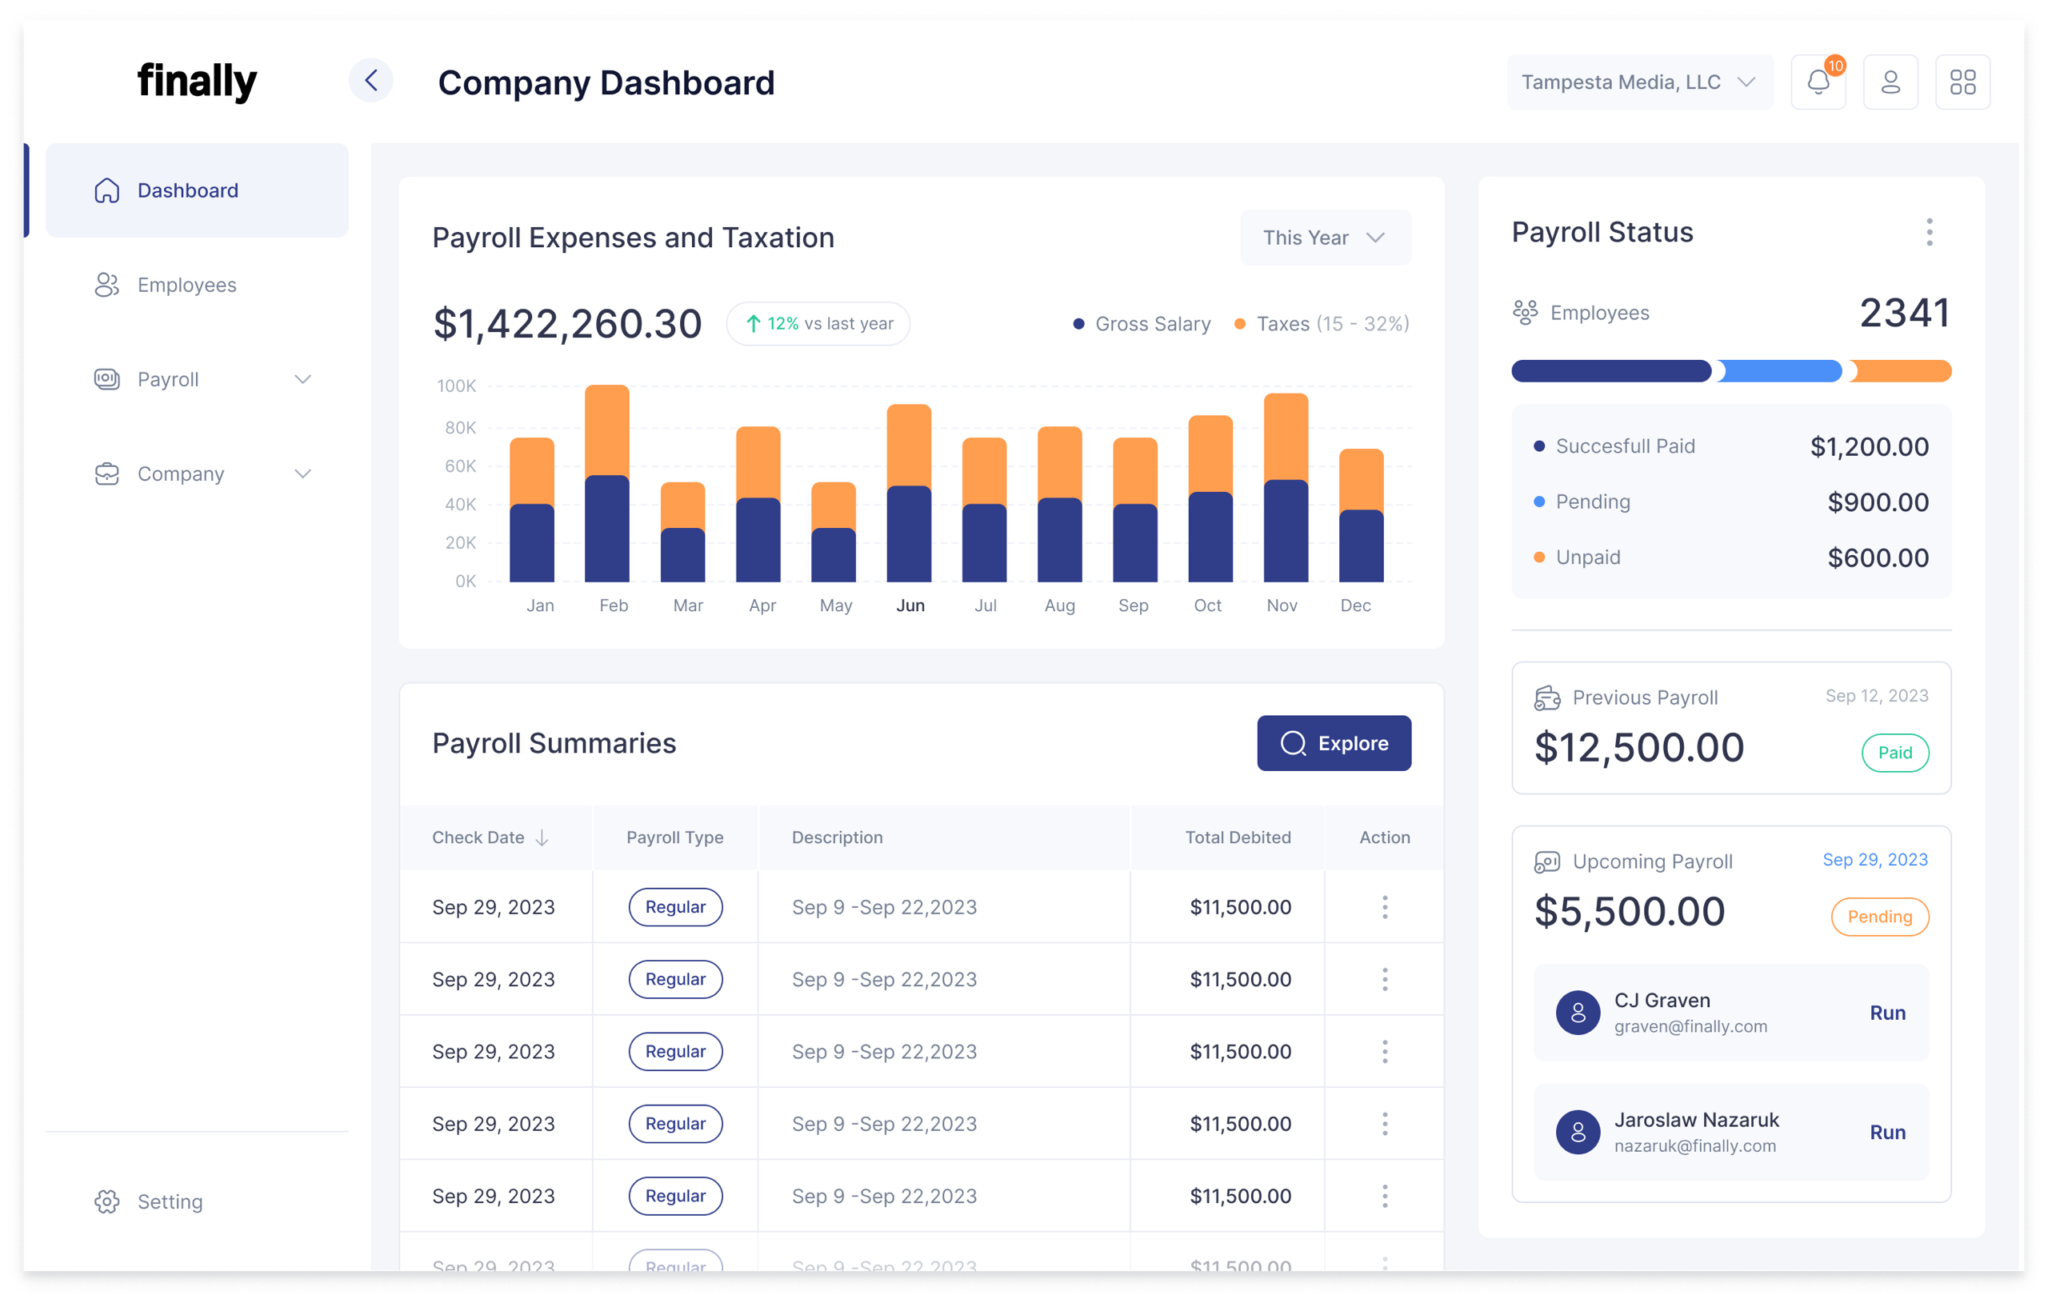2048x1299 pixels.
Task: Sort by Check Date arrow
Action: coord(542,838)
